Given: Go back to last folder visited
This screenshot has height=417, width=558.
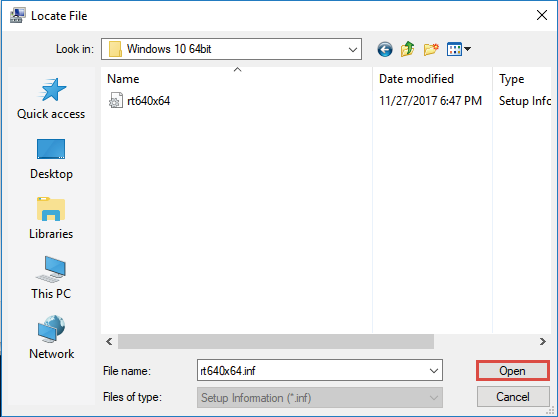Looking at the screenshot, I should click(x=385, y=49).
